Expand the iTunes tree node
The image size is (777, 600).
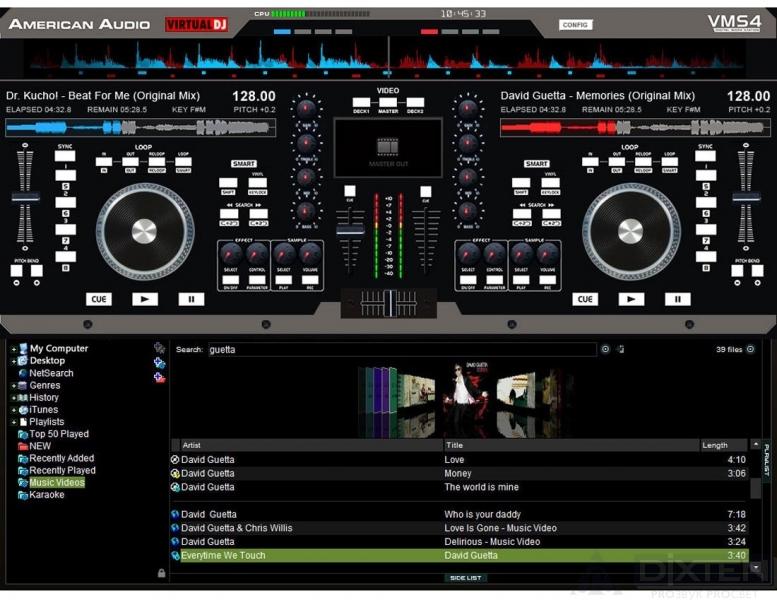click(14, 410)
